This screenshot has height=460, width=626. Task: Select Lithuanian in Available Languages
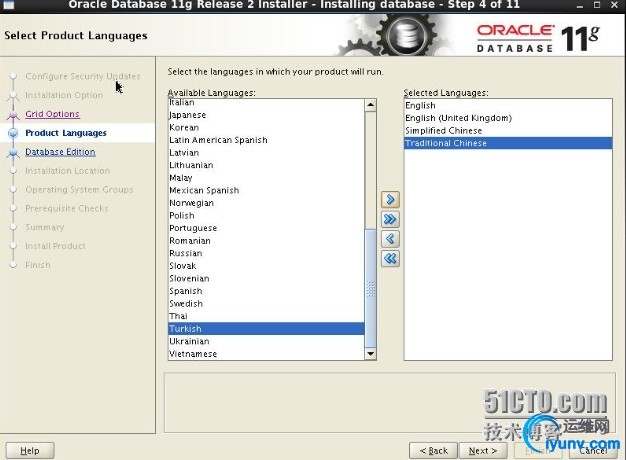click(266, 165)
